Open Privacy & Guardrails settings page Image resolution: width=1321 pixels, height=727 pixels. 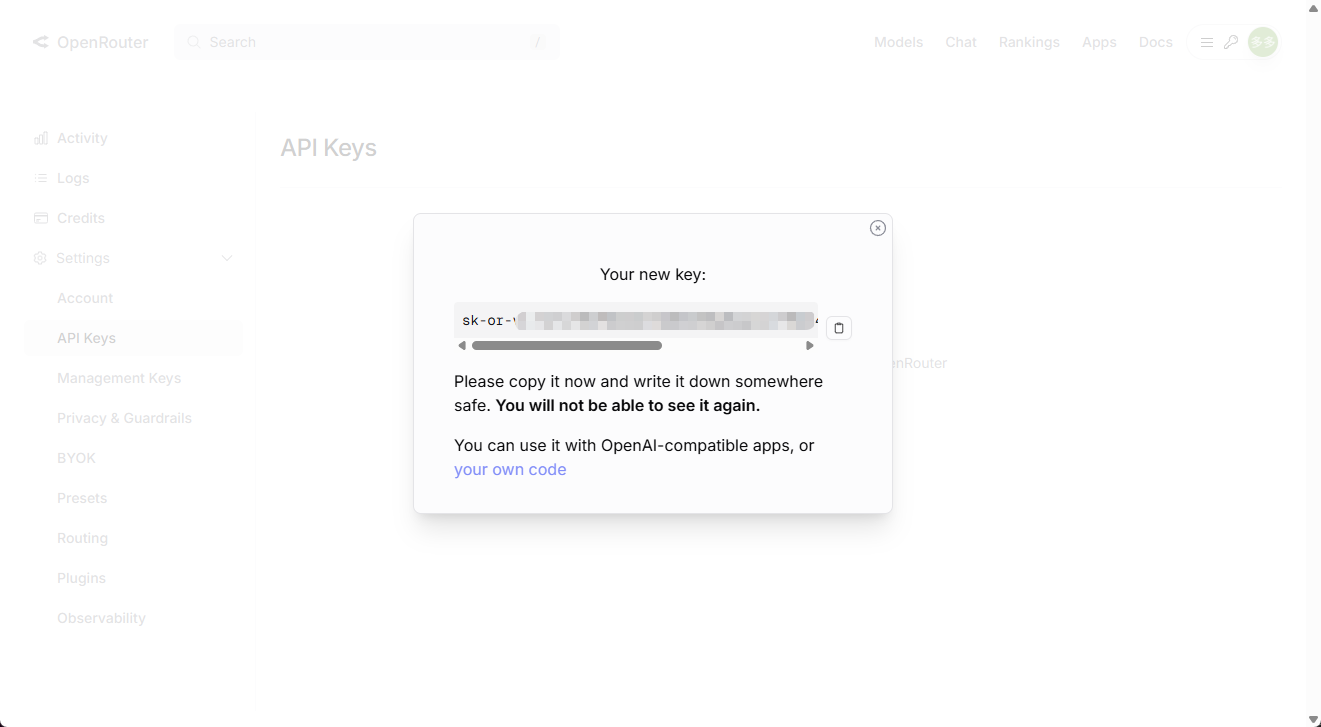click(124, 418)
